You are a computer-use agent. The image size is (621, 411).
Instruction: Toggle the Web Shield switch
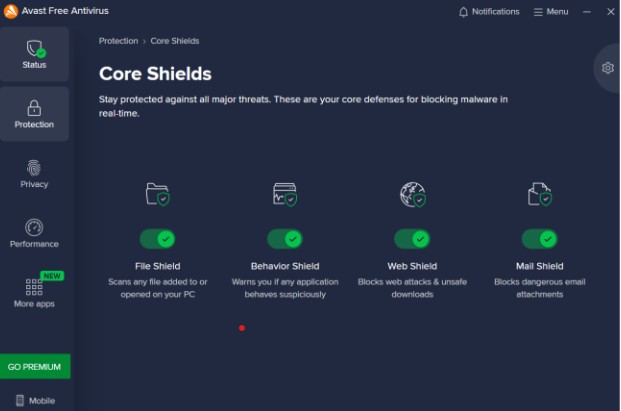coord(412,239)
